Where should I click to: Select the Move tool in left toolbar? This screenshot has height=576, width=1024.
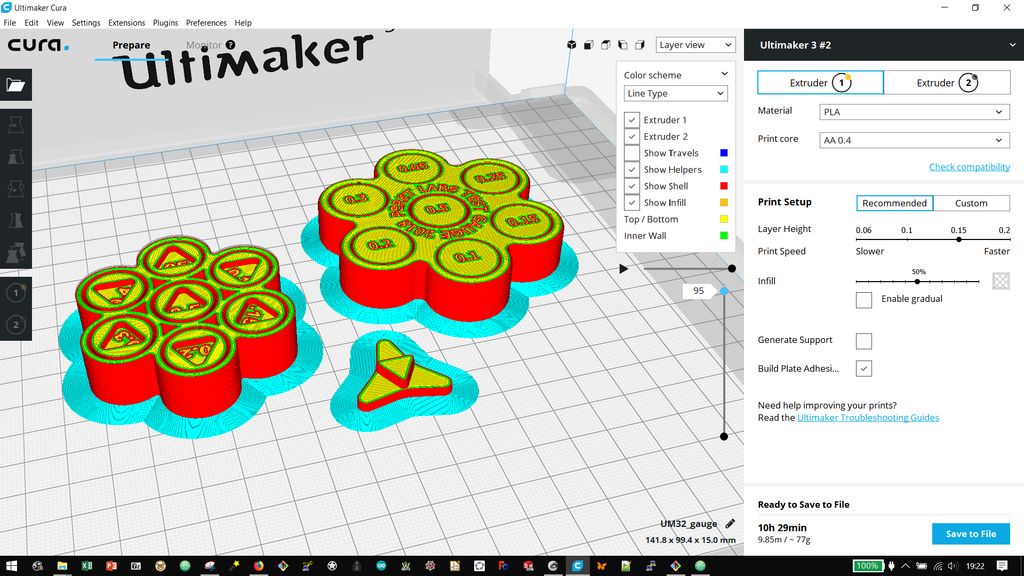[x=16, y=125]
